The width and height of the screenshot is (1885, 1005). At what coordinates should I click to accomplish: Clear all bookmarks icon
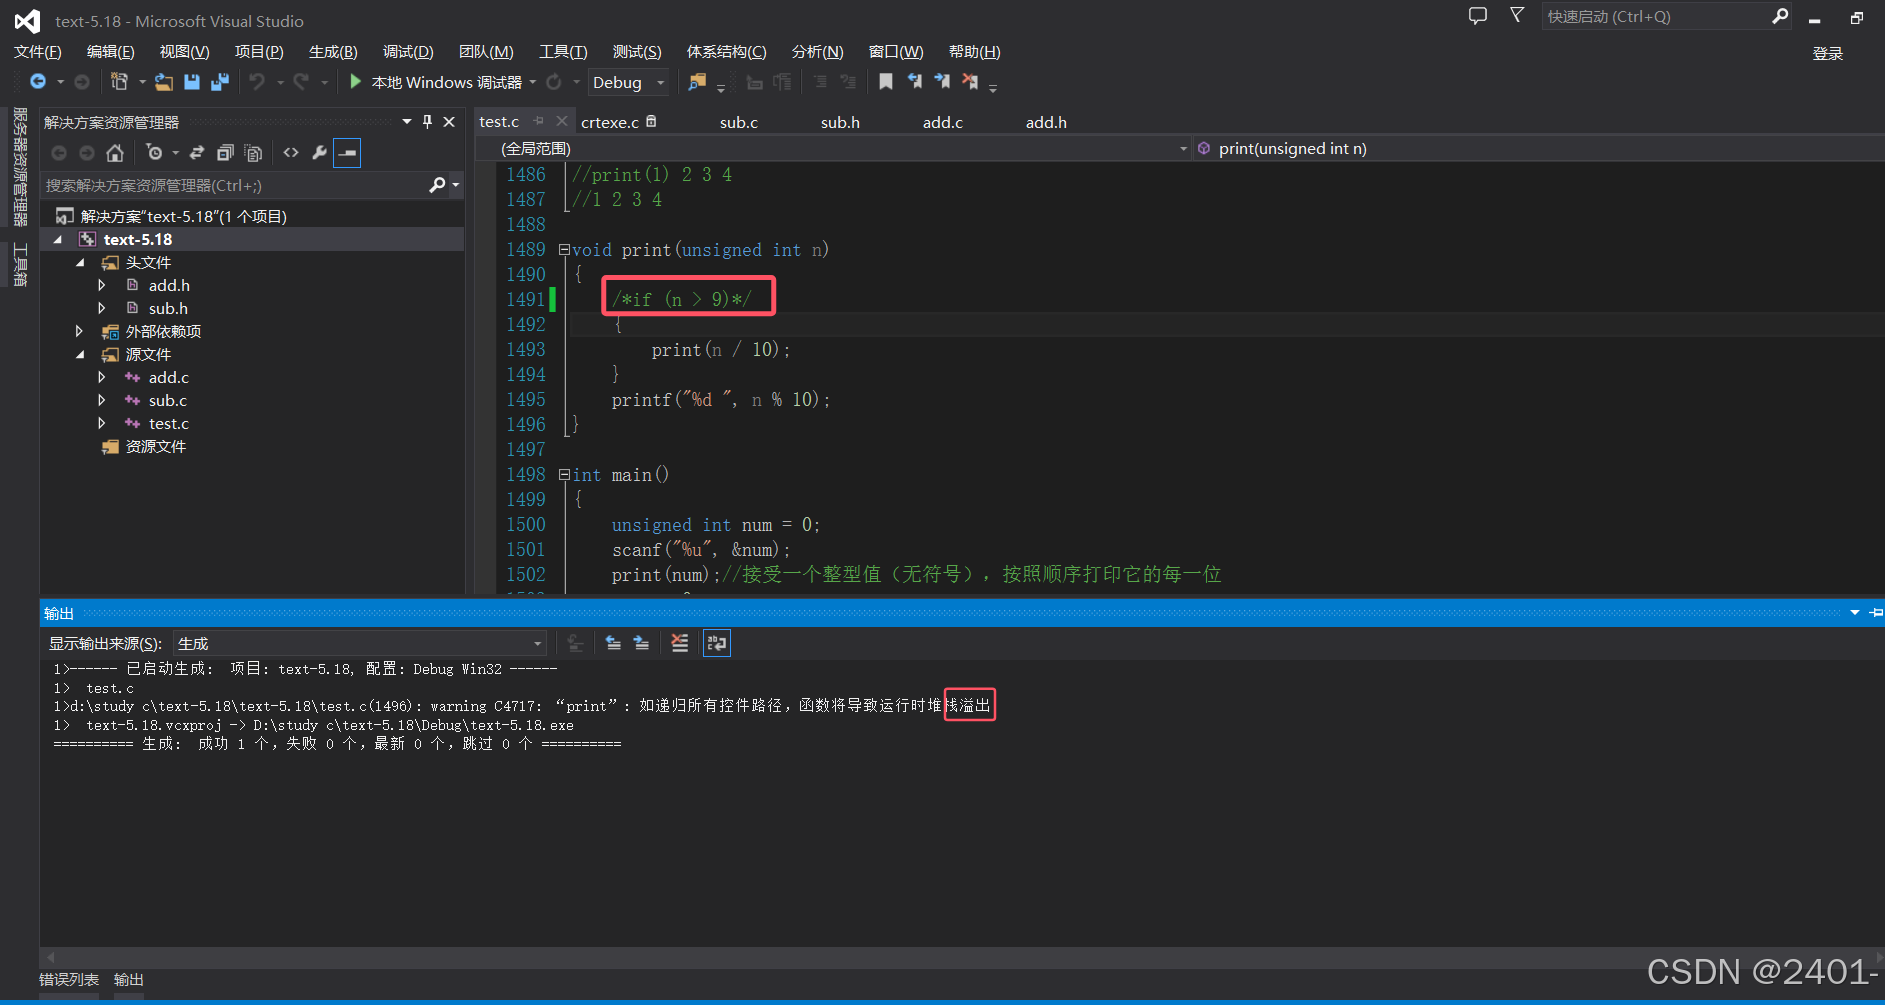pos(970,82)
